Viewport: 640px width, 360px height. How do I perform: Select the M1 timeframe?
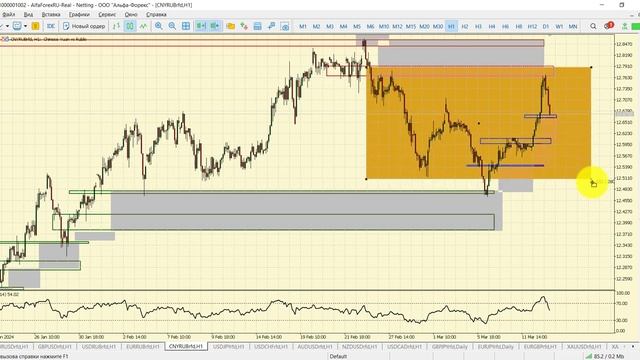click(303, 26)
